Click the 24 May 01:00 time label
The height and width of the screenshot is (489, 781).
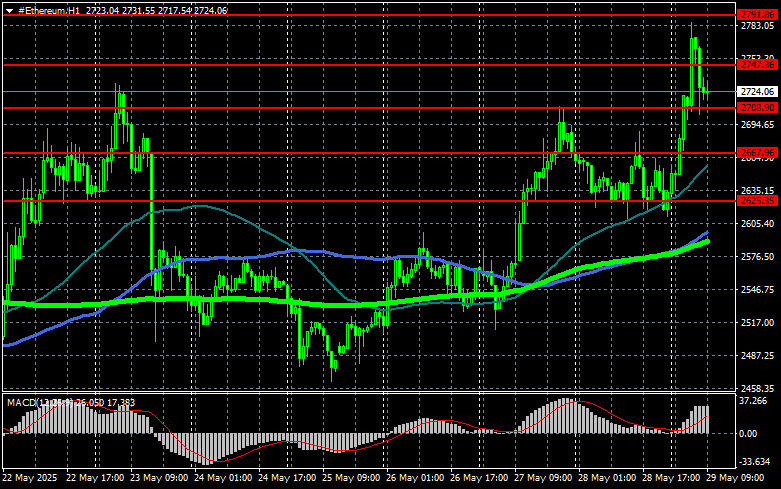[x=223, y=478]
